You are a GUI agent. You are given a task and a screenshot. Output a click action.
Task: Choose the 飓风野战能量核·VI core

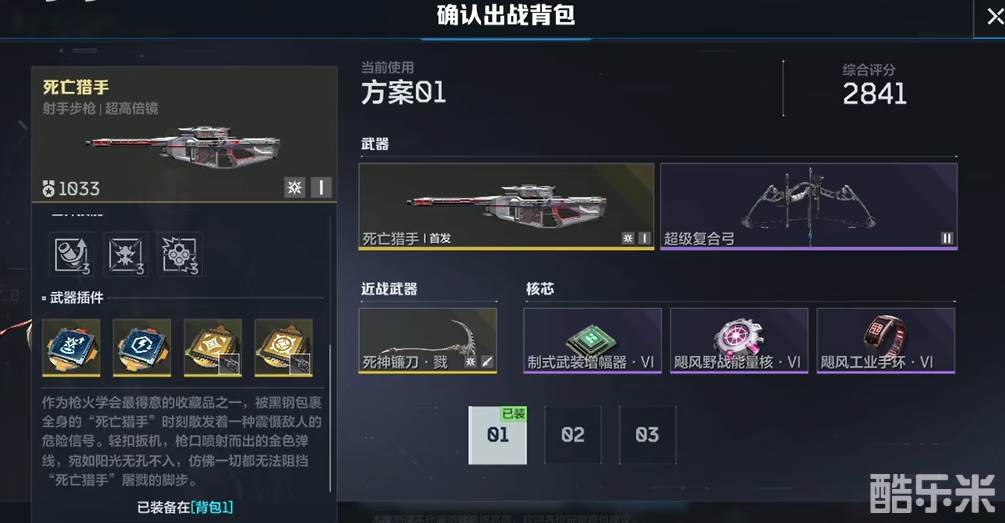739,341
